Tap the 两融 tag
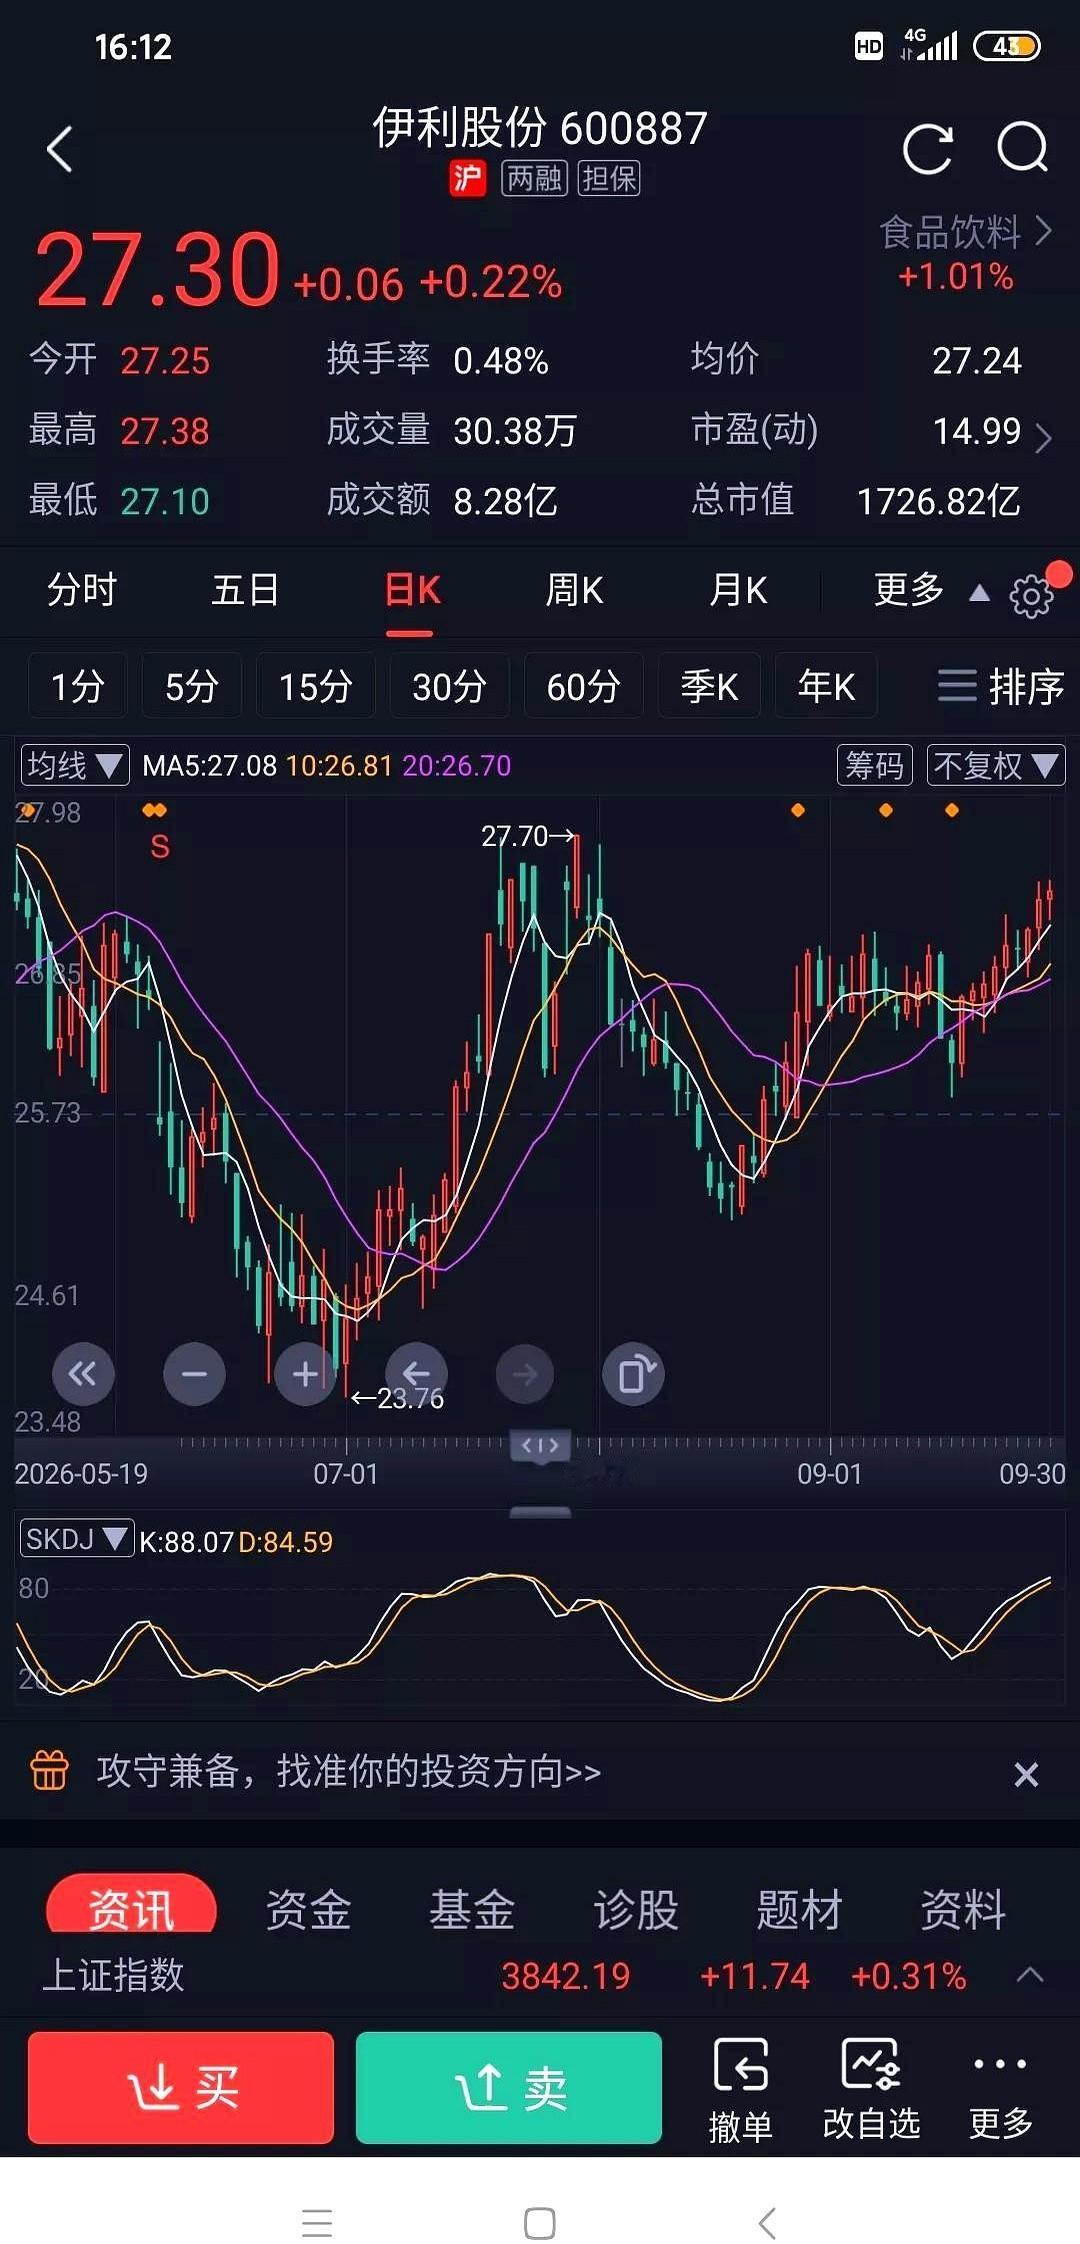 (x=534, y=178)
